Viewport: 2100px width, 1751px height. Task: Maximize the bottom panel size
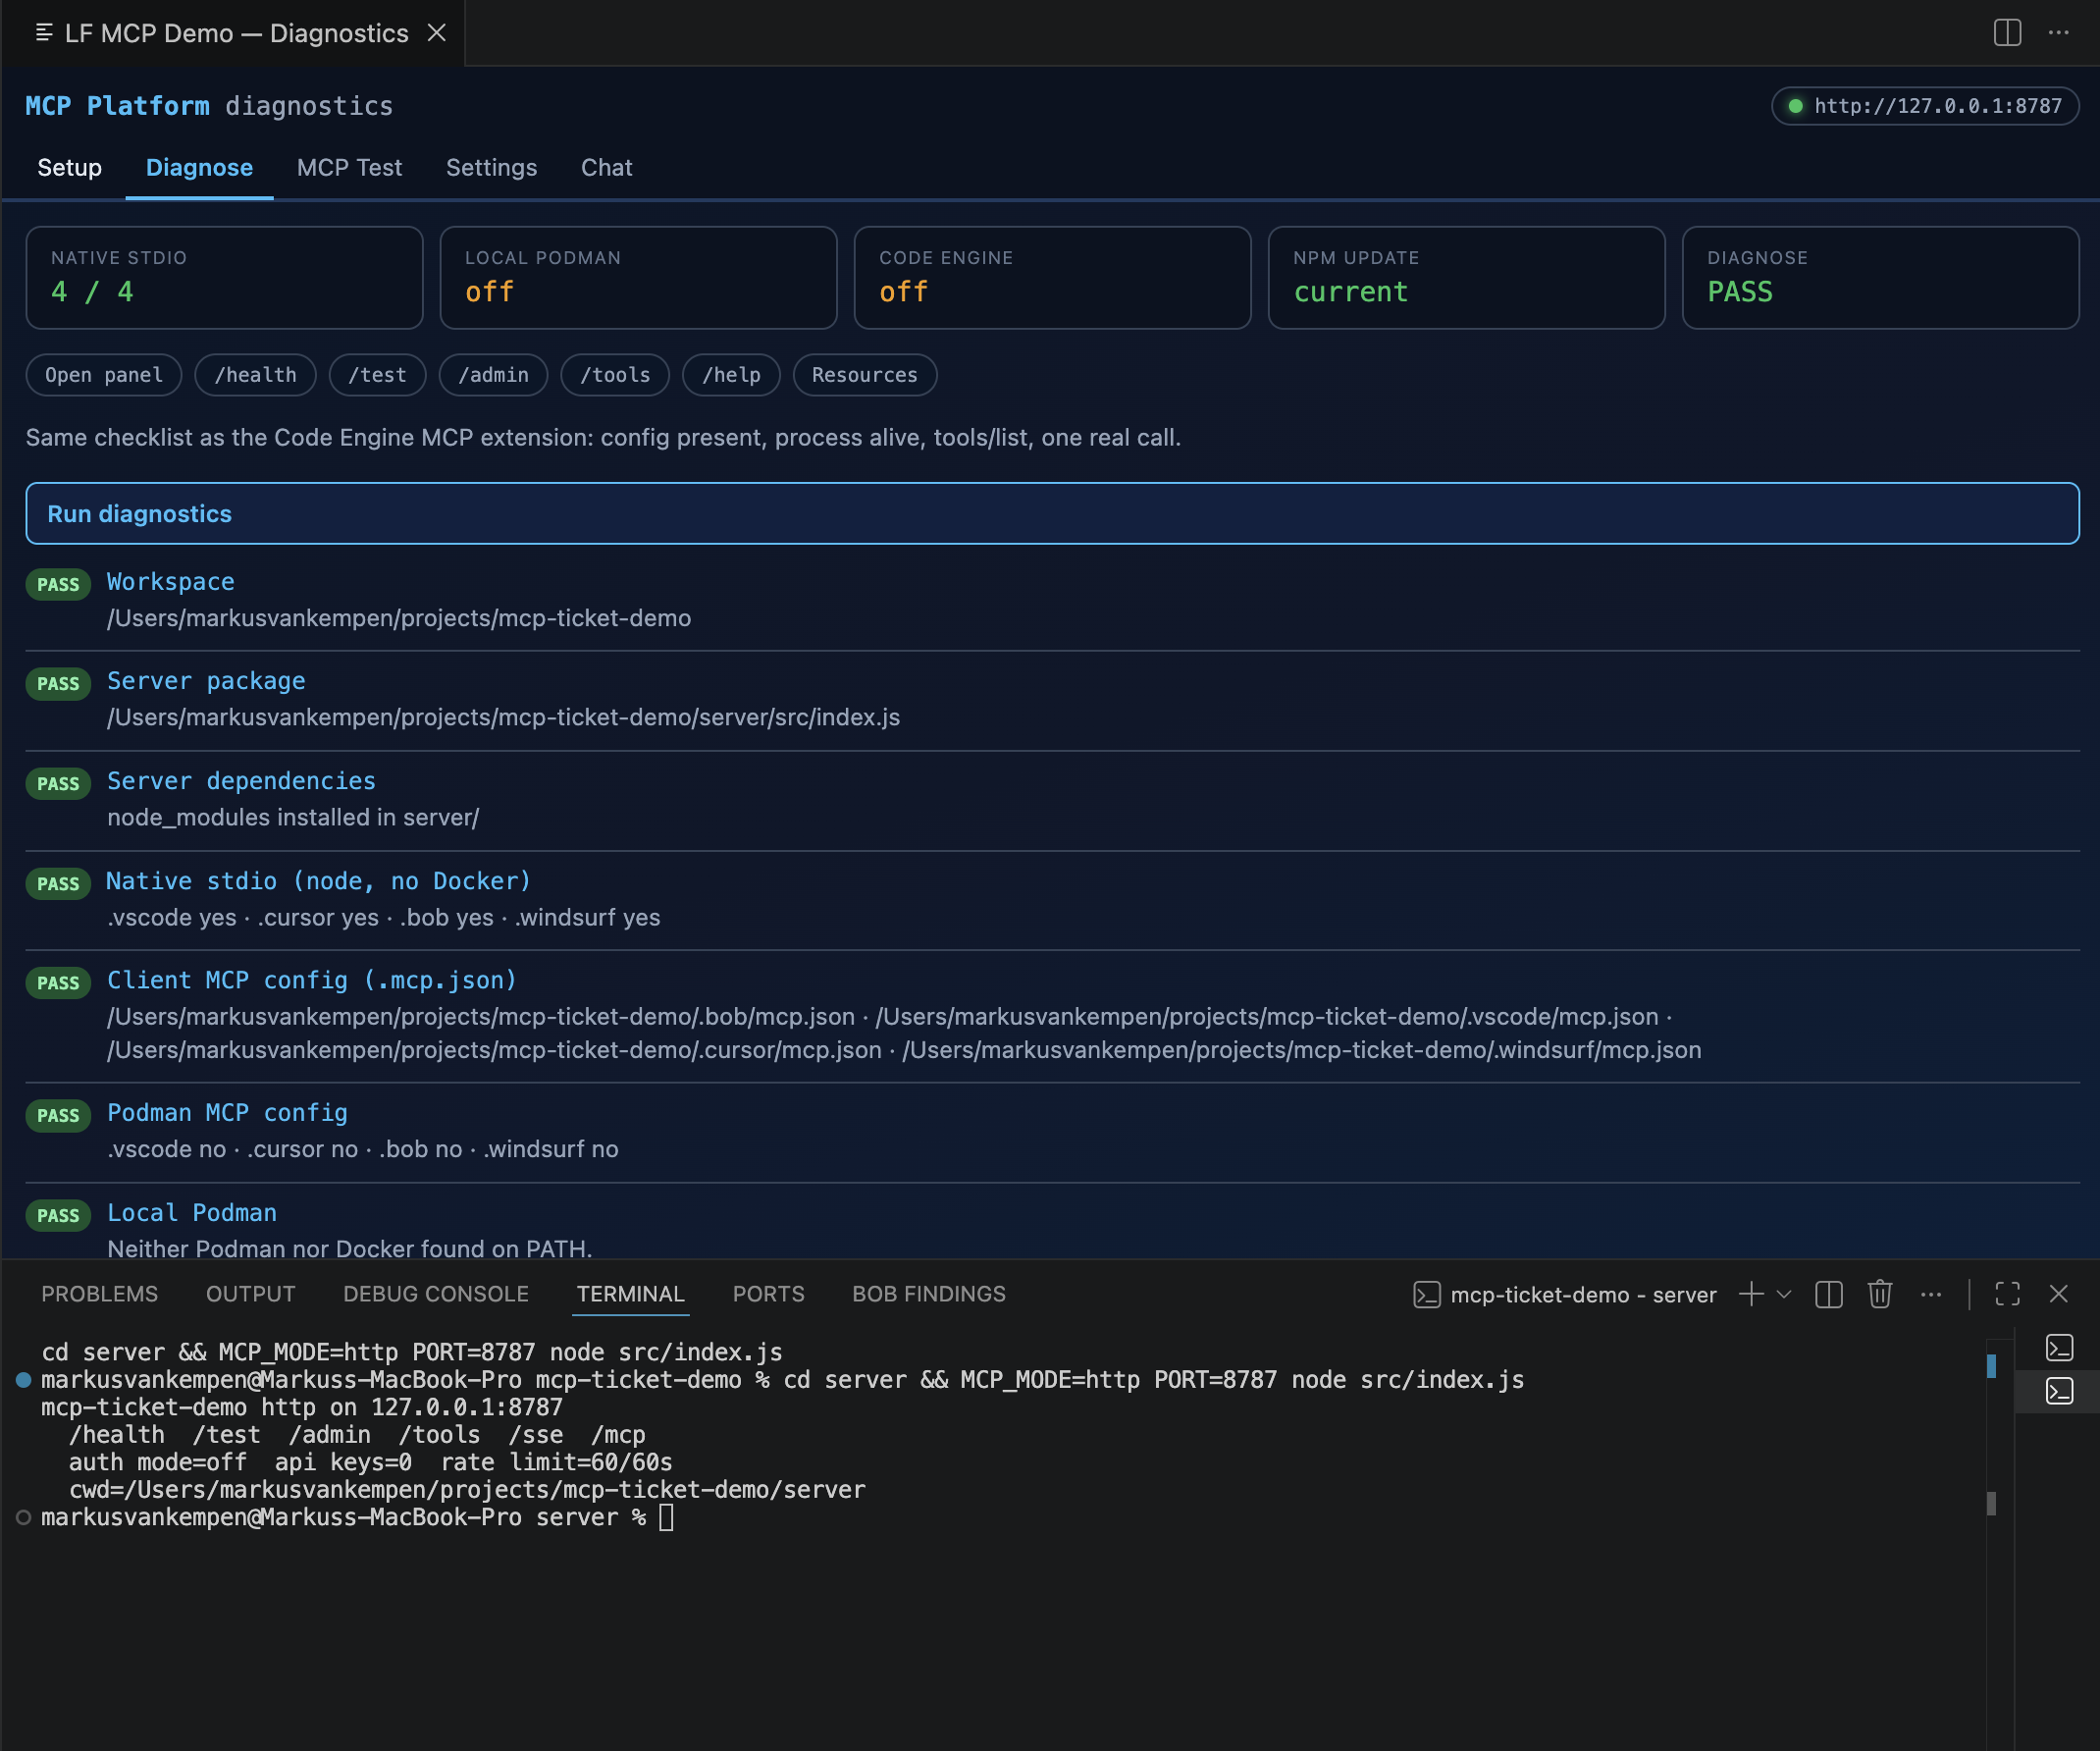pos(2007,1294)
